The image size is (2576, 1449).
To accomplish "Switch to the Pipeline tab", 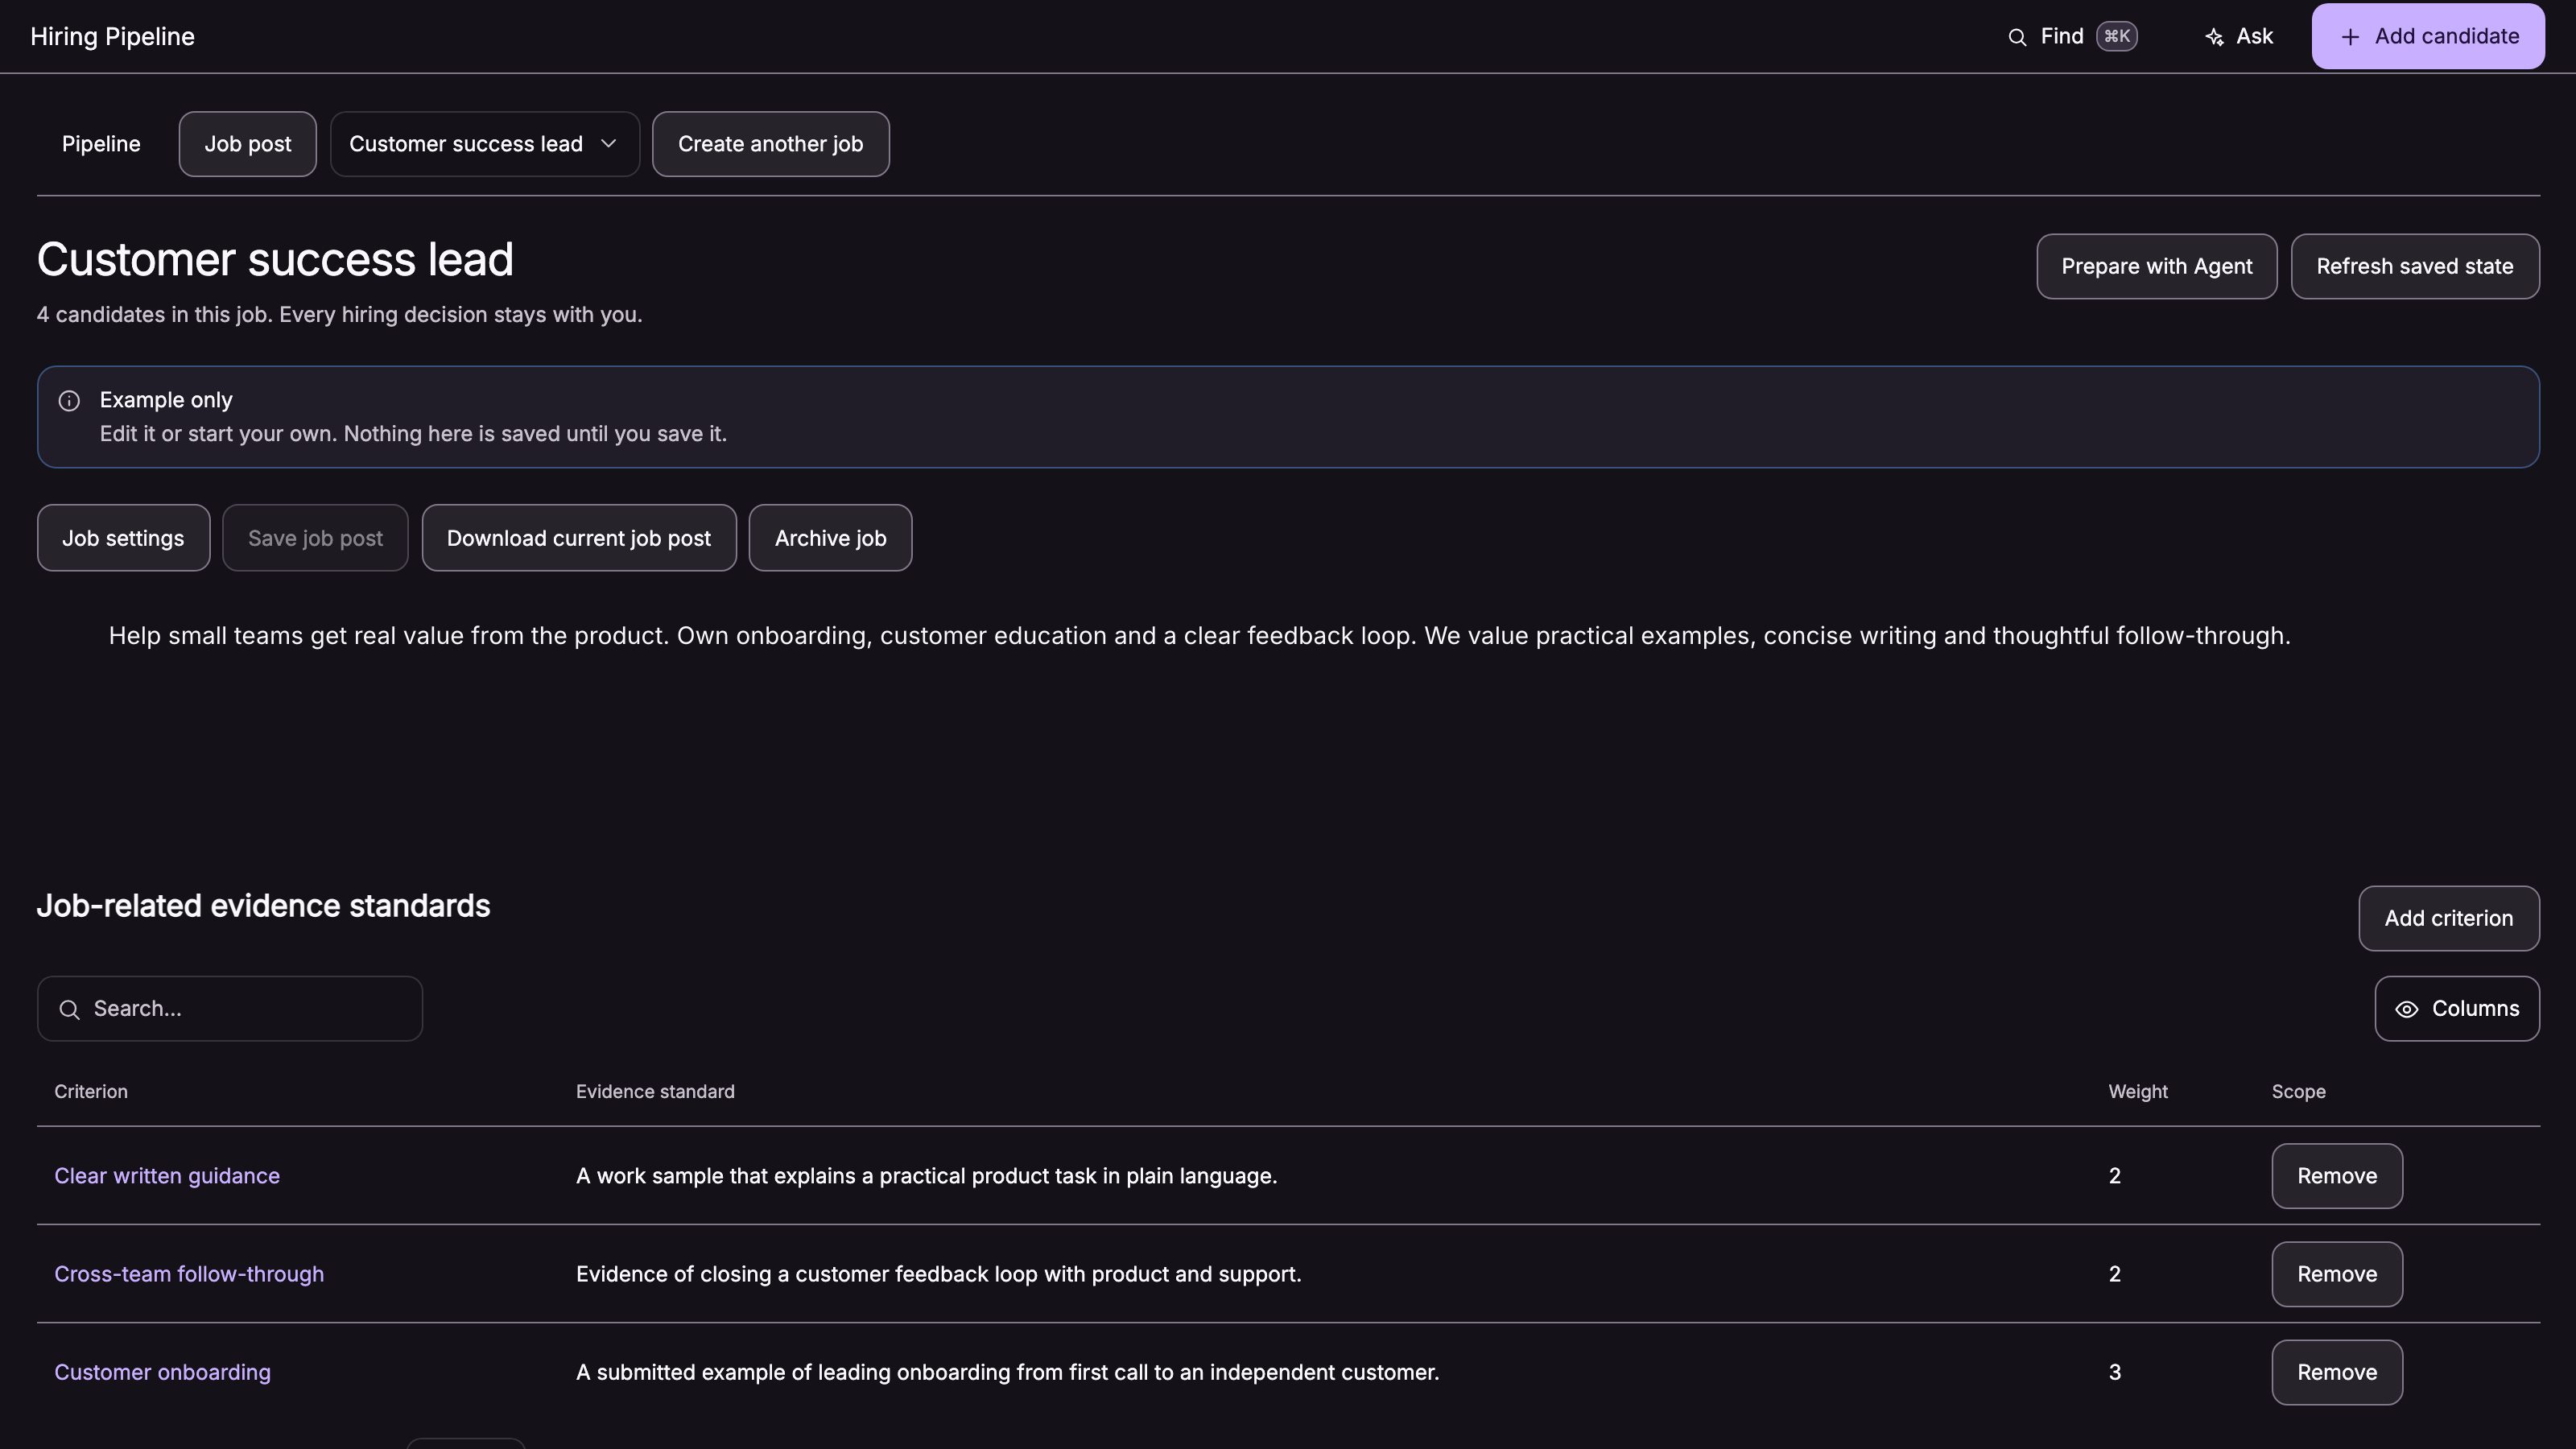I will 101,144.
